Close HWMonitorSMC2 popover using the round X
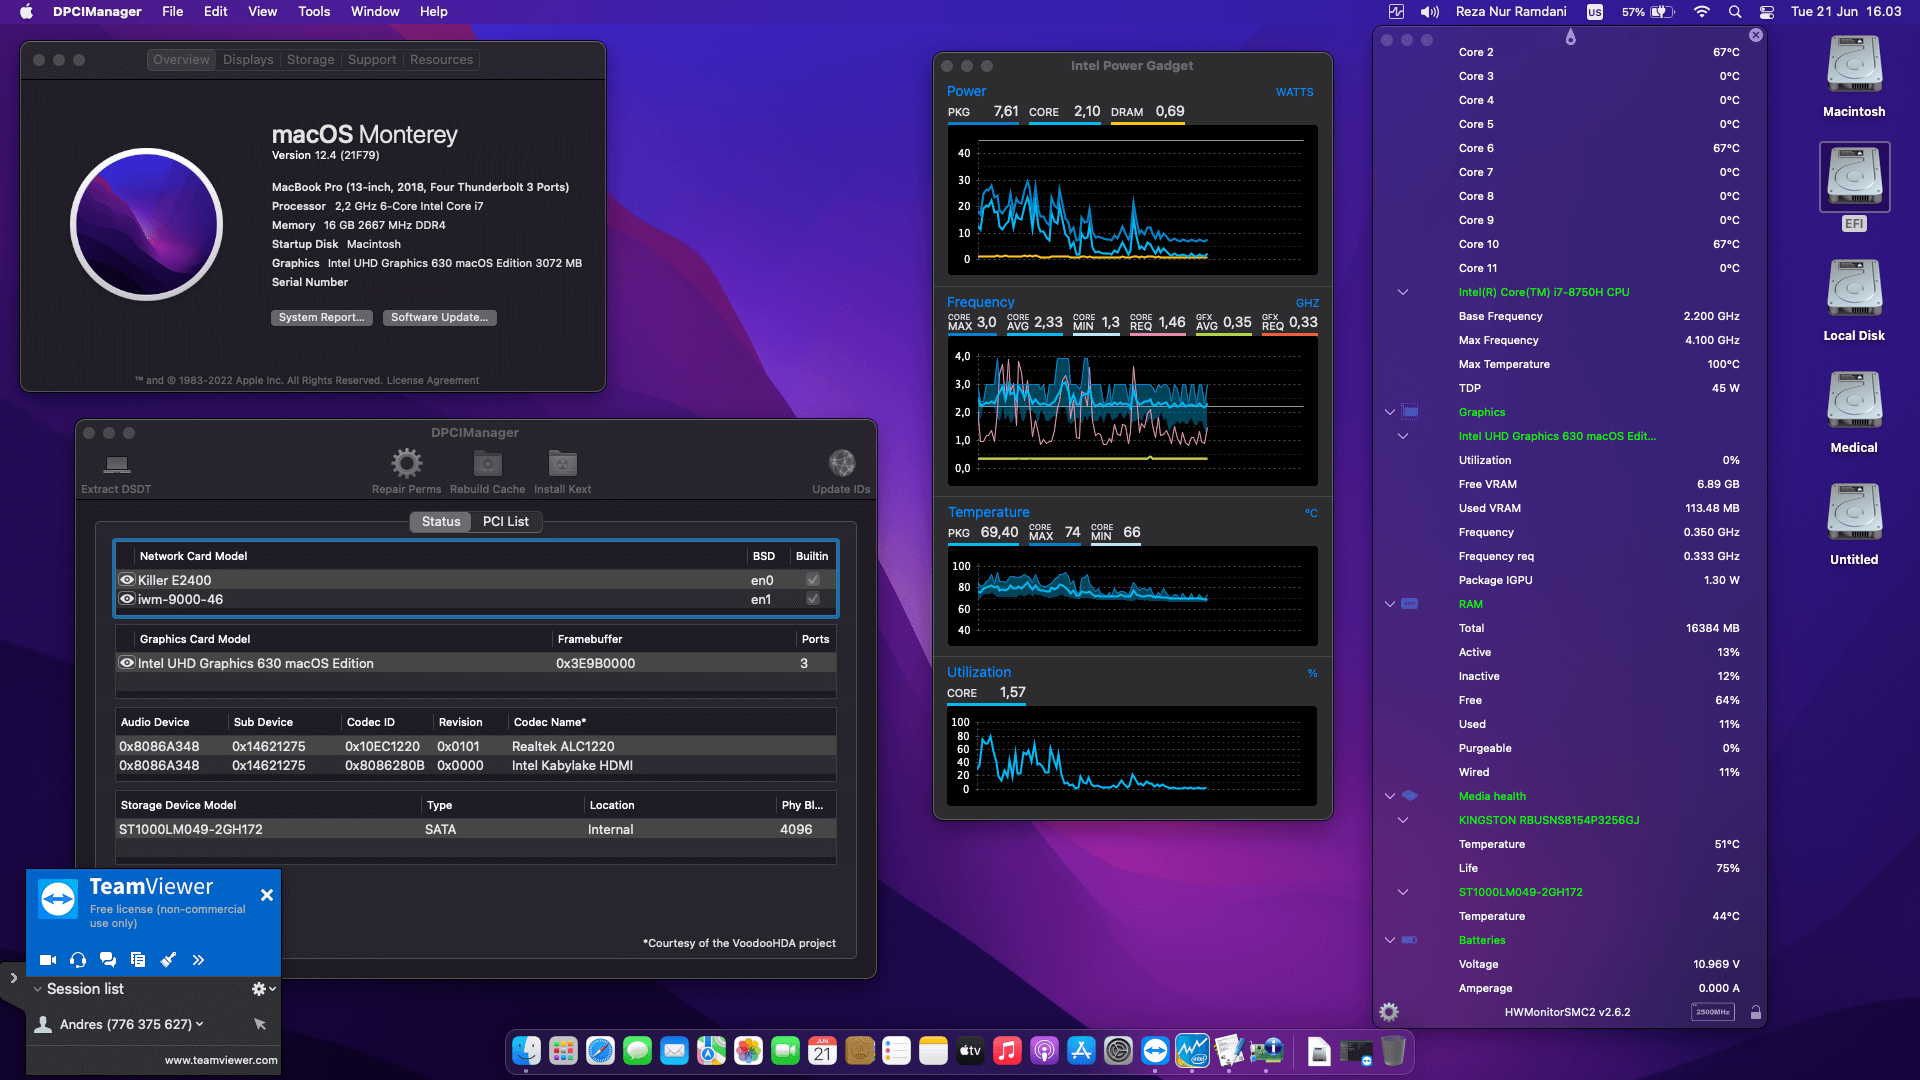This screenshot has width=1920, height=1080. (1756, 35)
